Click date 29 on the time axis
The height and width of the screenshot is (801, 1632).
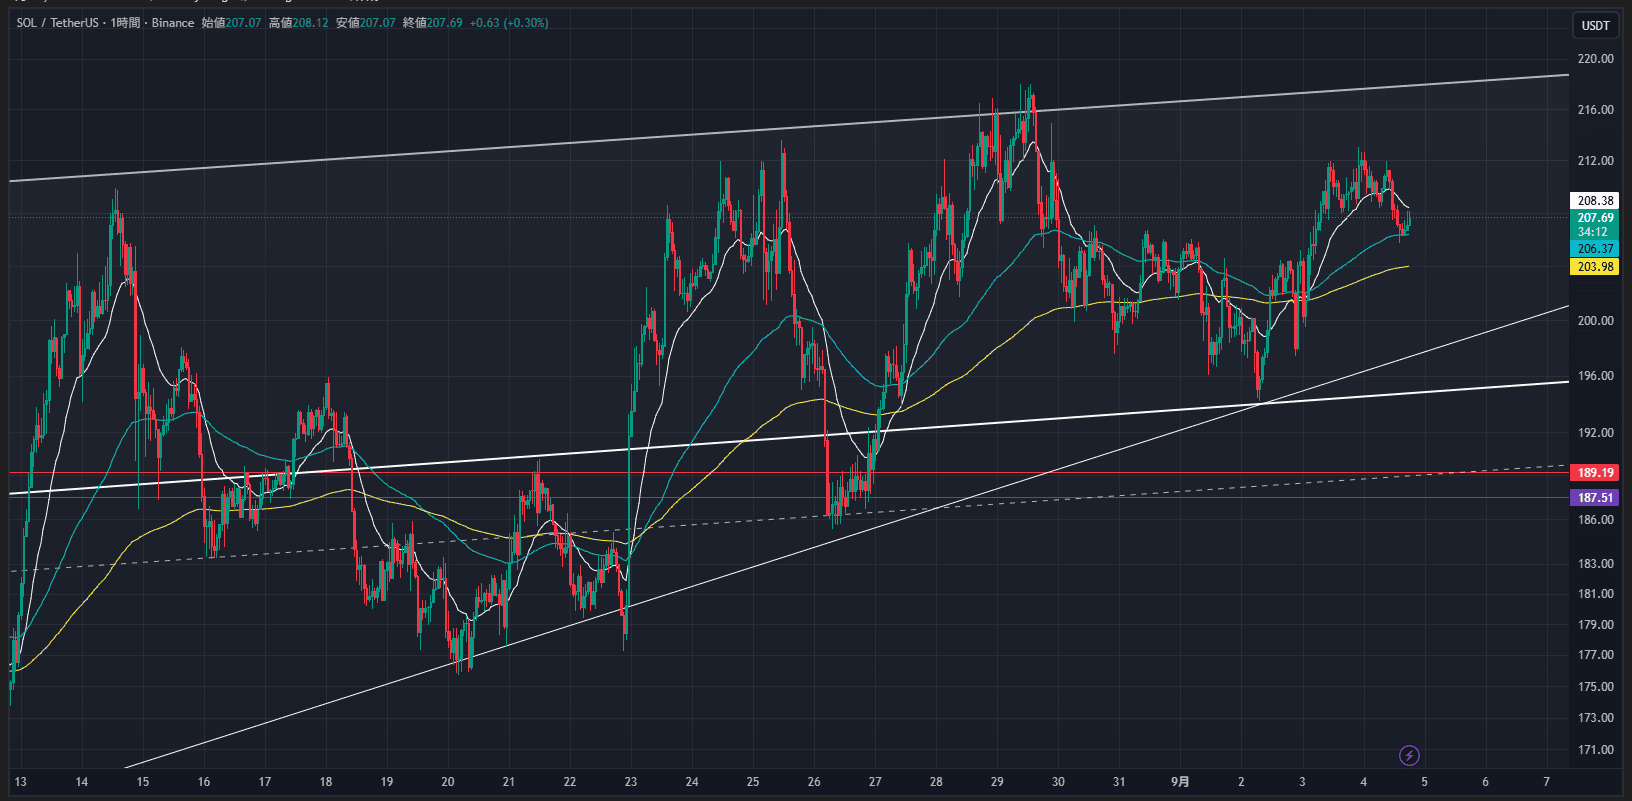(x=996, y=782)
